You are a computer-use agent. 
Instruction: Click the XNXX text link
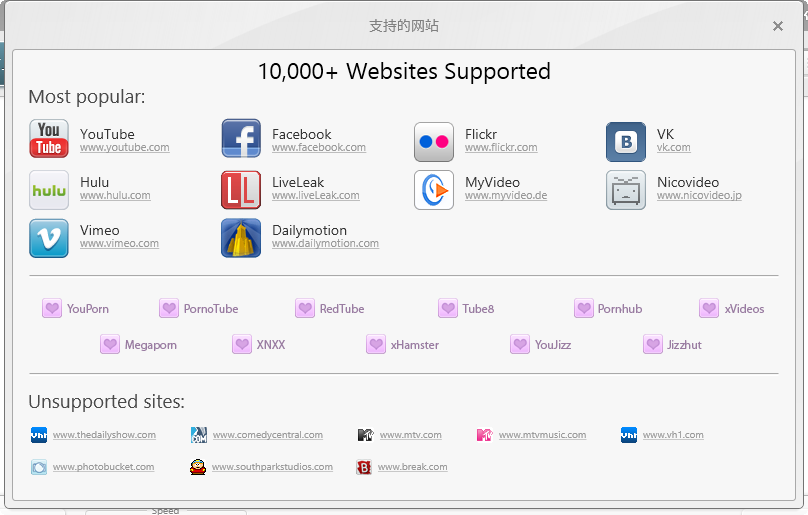[x=271, y=344]
